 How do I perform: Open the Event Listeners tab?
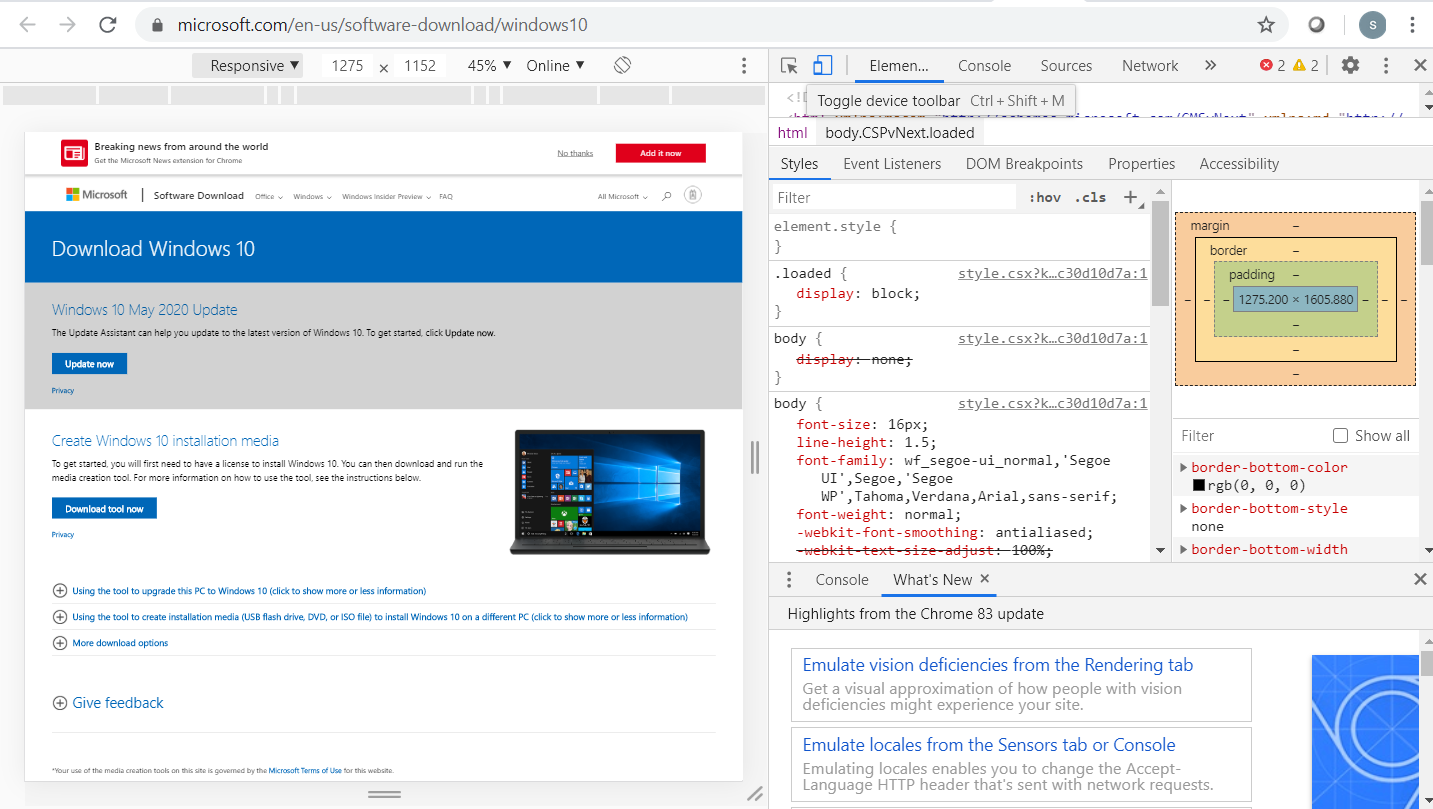(x=891, y=164)
